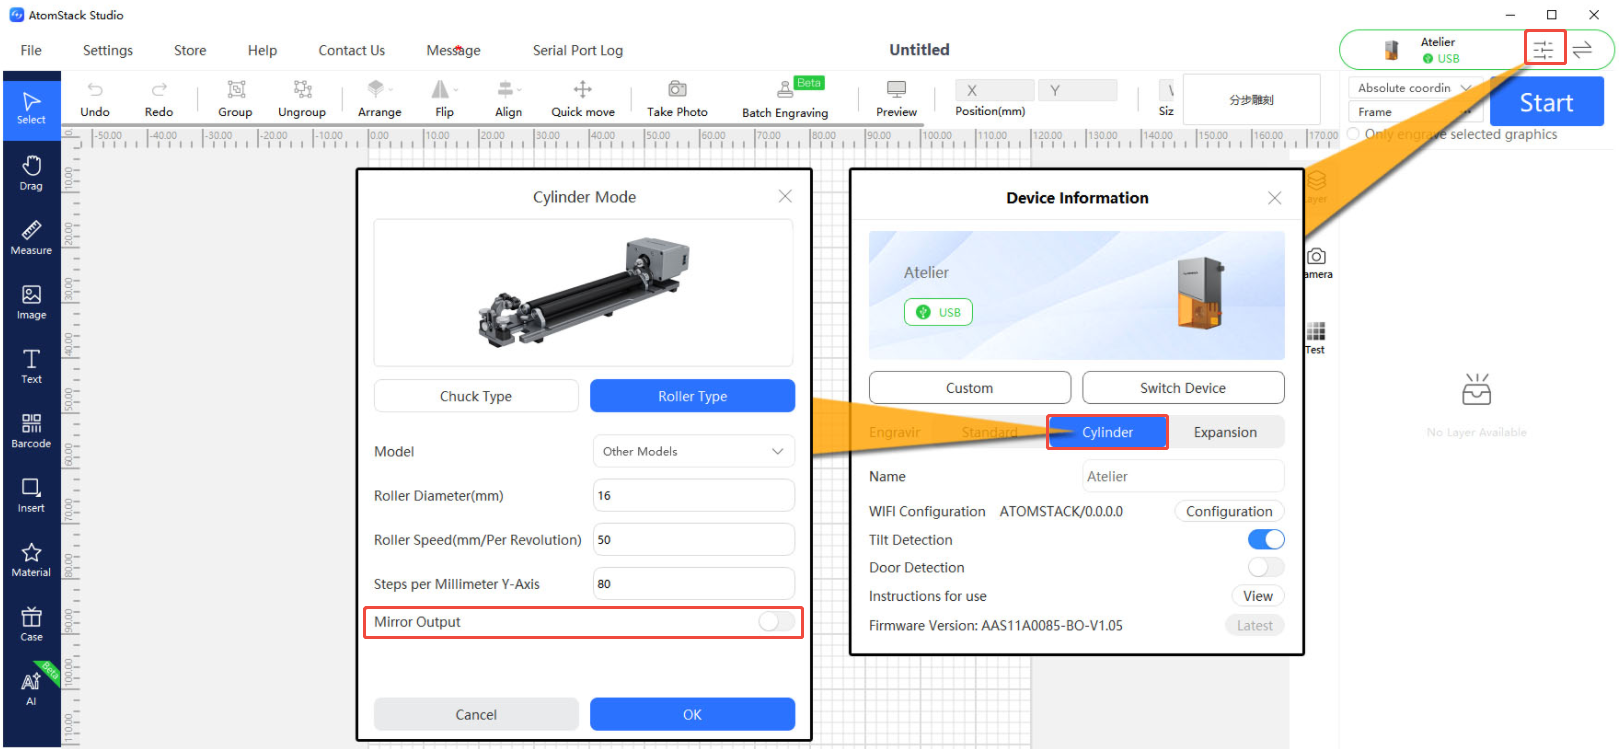Open the File menu
This screenshot has width=1619, height=749.
coord(31,50)
